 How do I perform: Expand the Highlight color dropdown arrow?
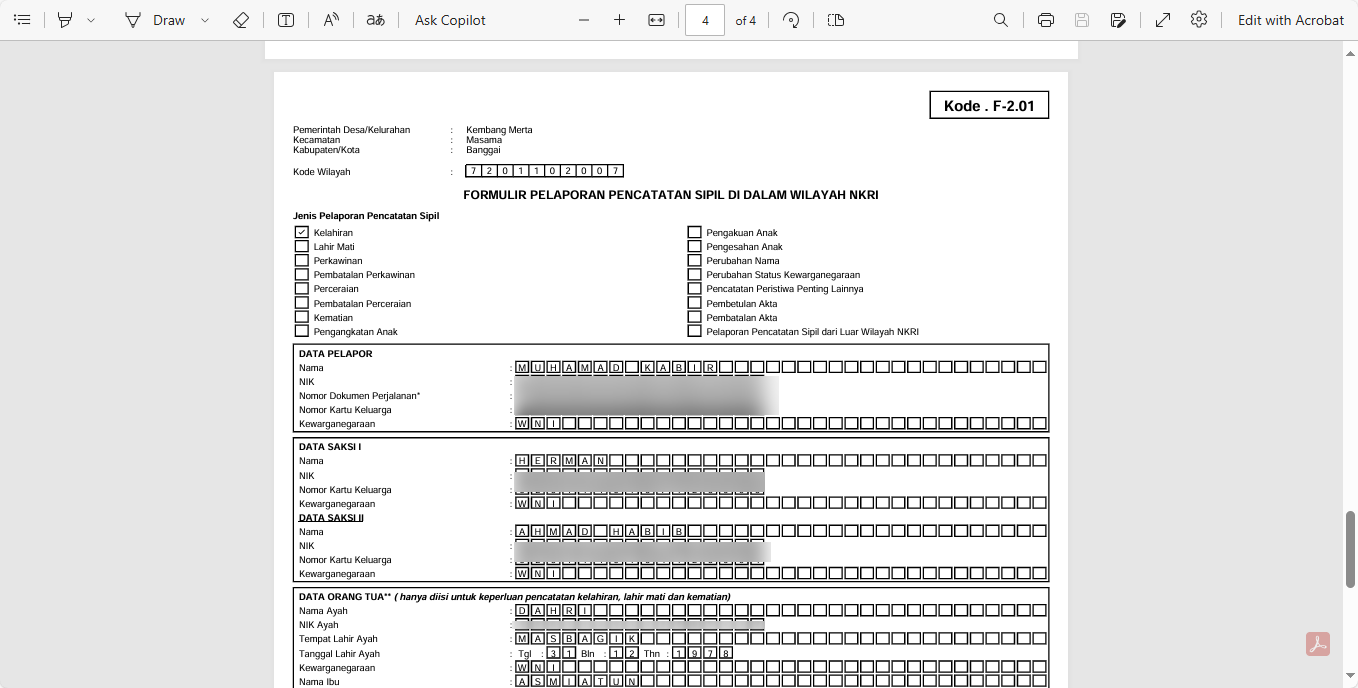tap(91, 20)
